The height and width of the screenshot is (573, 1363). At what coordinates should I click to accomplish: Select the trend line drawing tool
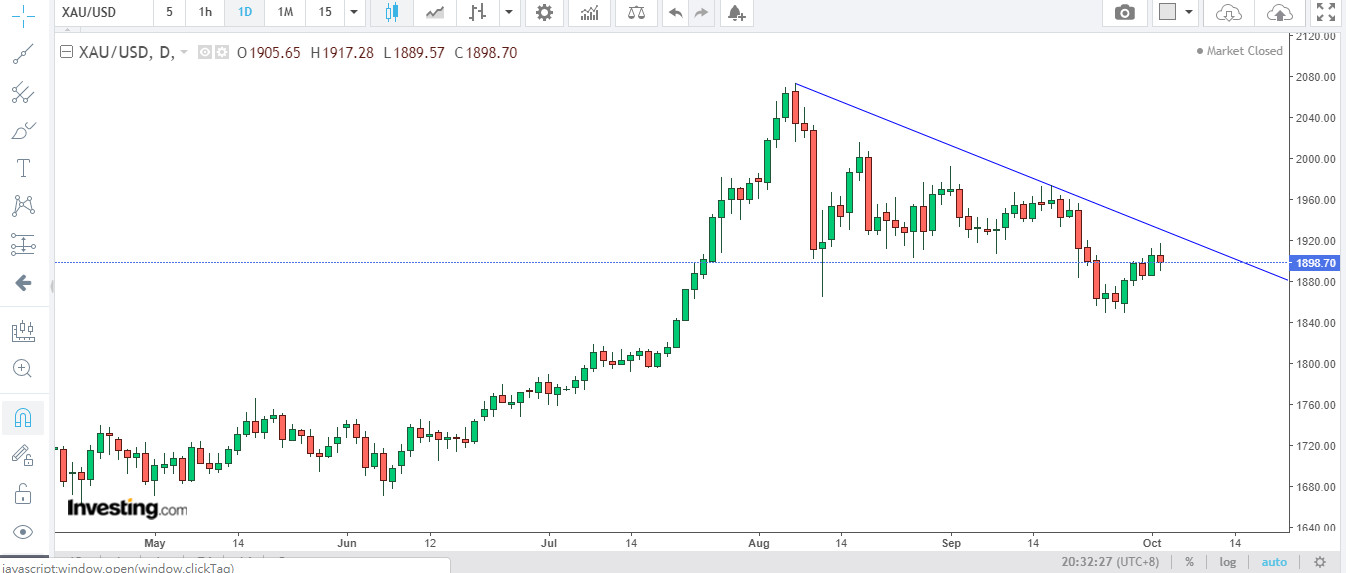coord(22,55)
